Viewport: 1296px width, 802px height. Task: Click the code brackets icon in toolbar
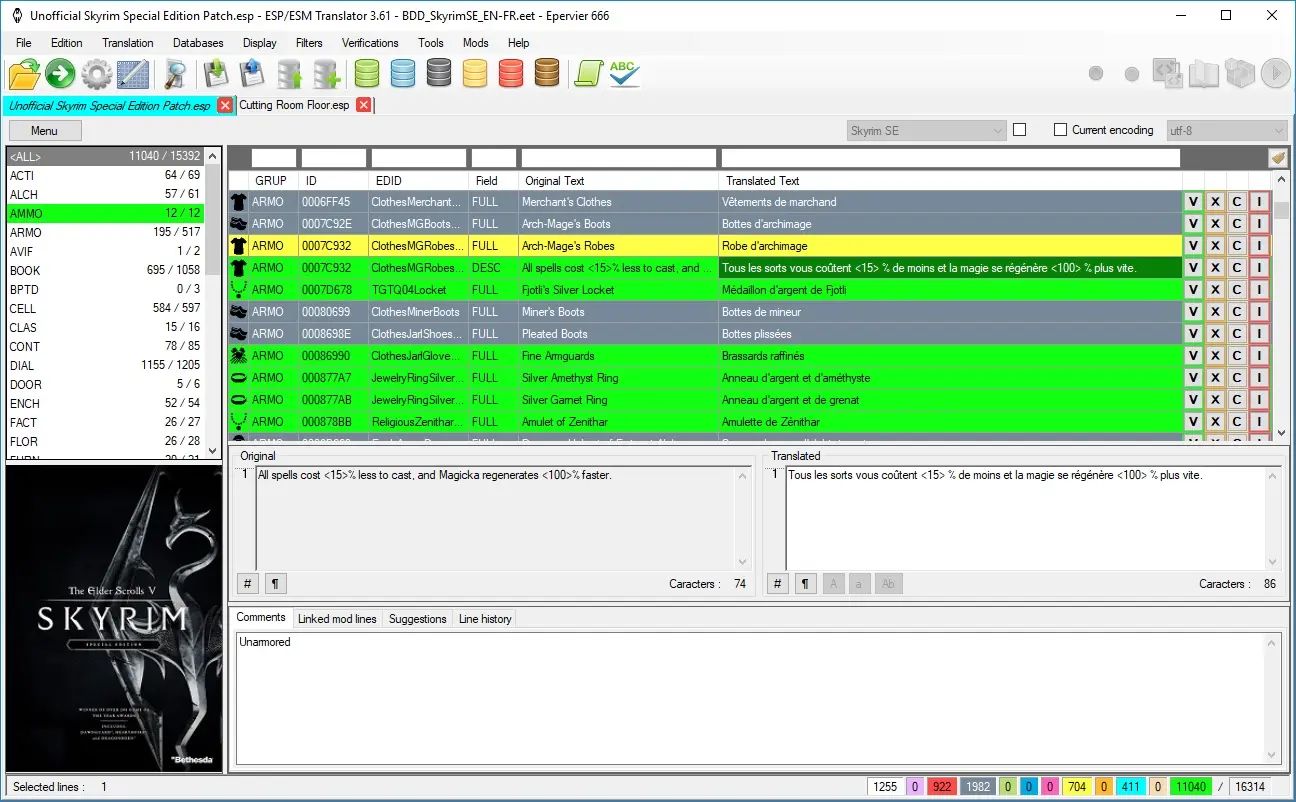click(1167, 73)
